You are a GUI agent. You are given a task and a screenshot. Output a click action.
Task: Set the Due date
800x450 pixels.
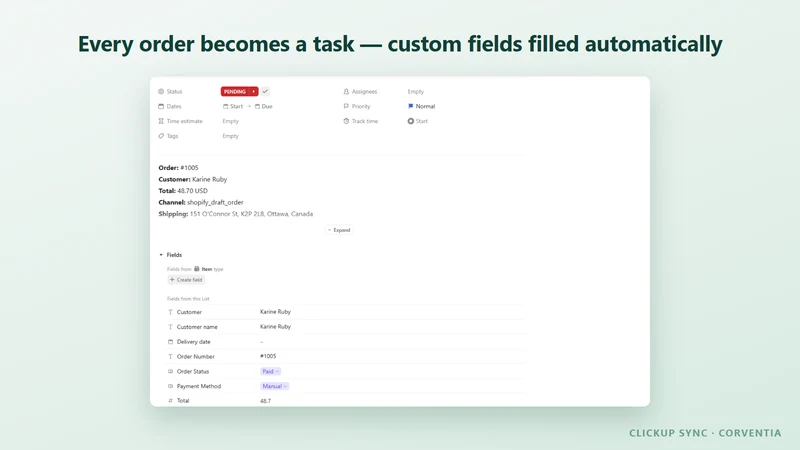[264, 106]
